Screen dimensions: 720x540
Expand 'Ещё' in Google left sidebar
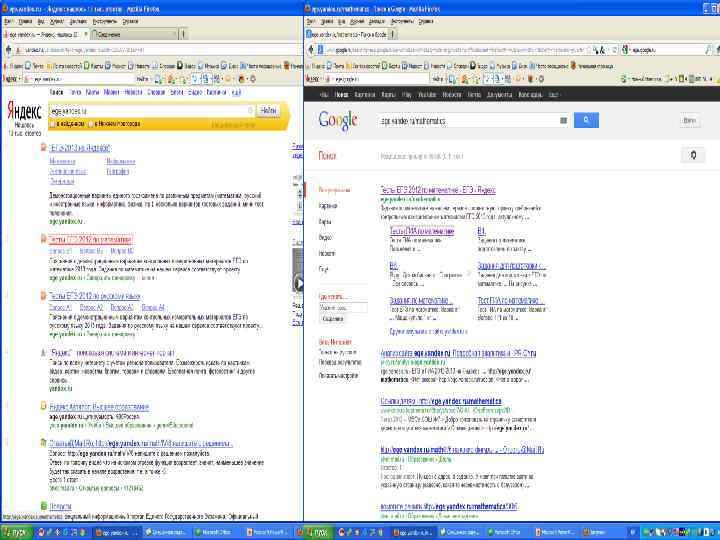324,270
